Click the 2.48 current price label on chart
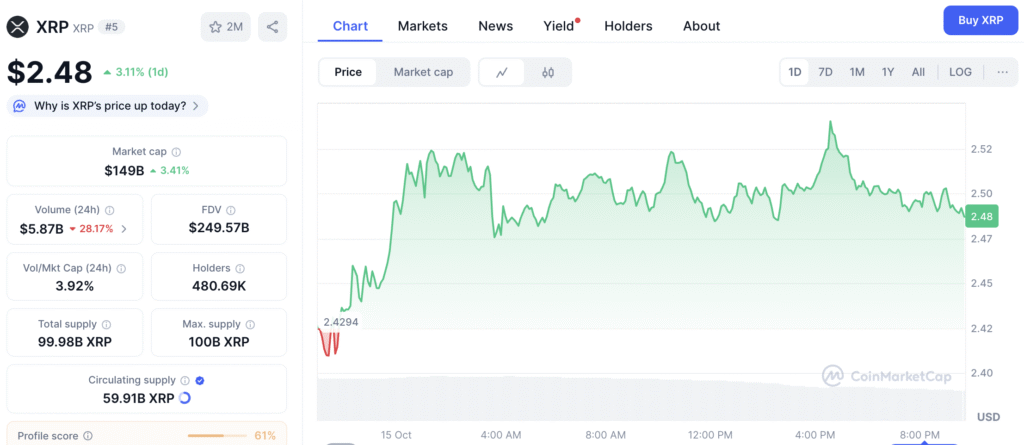The image size is (1024, 445). tap(981, 216)
